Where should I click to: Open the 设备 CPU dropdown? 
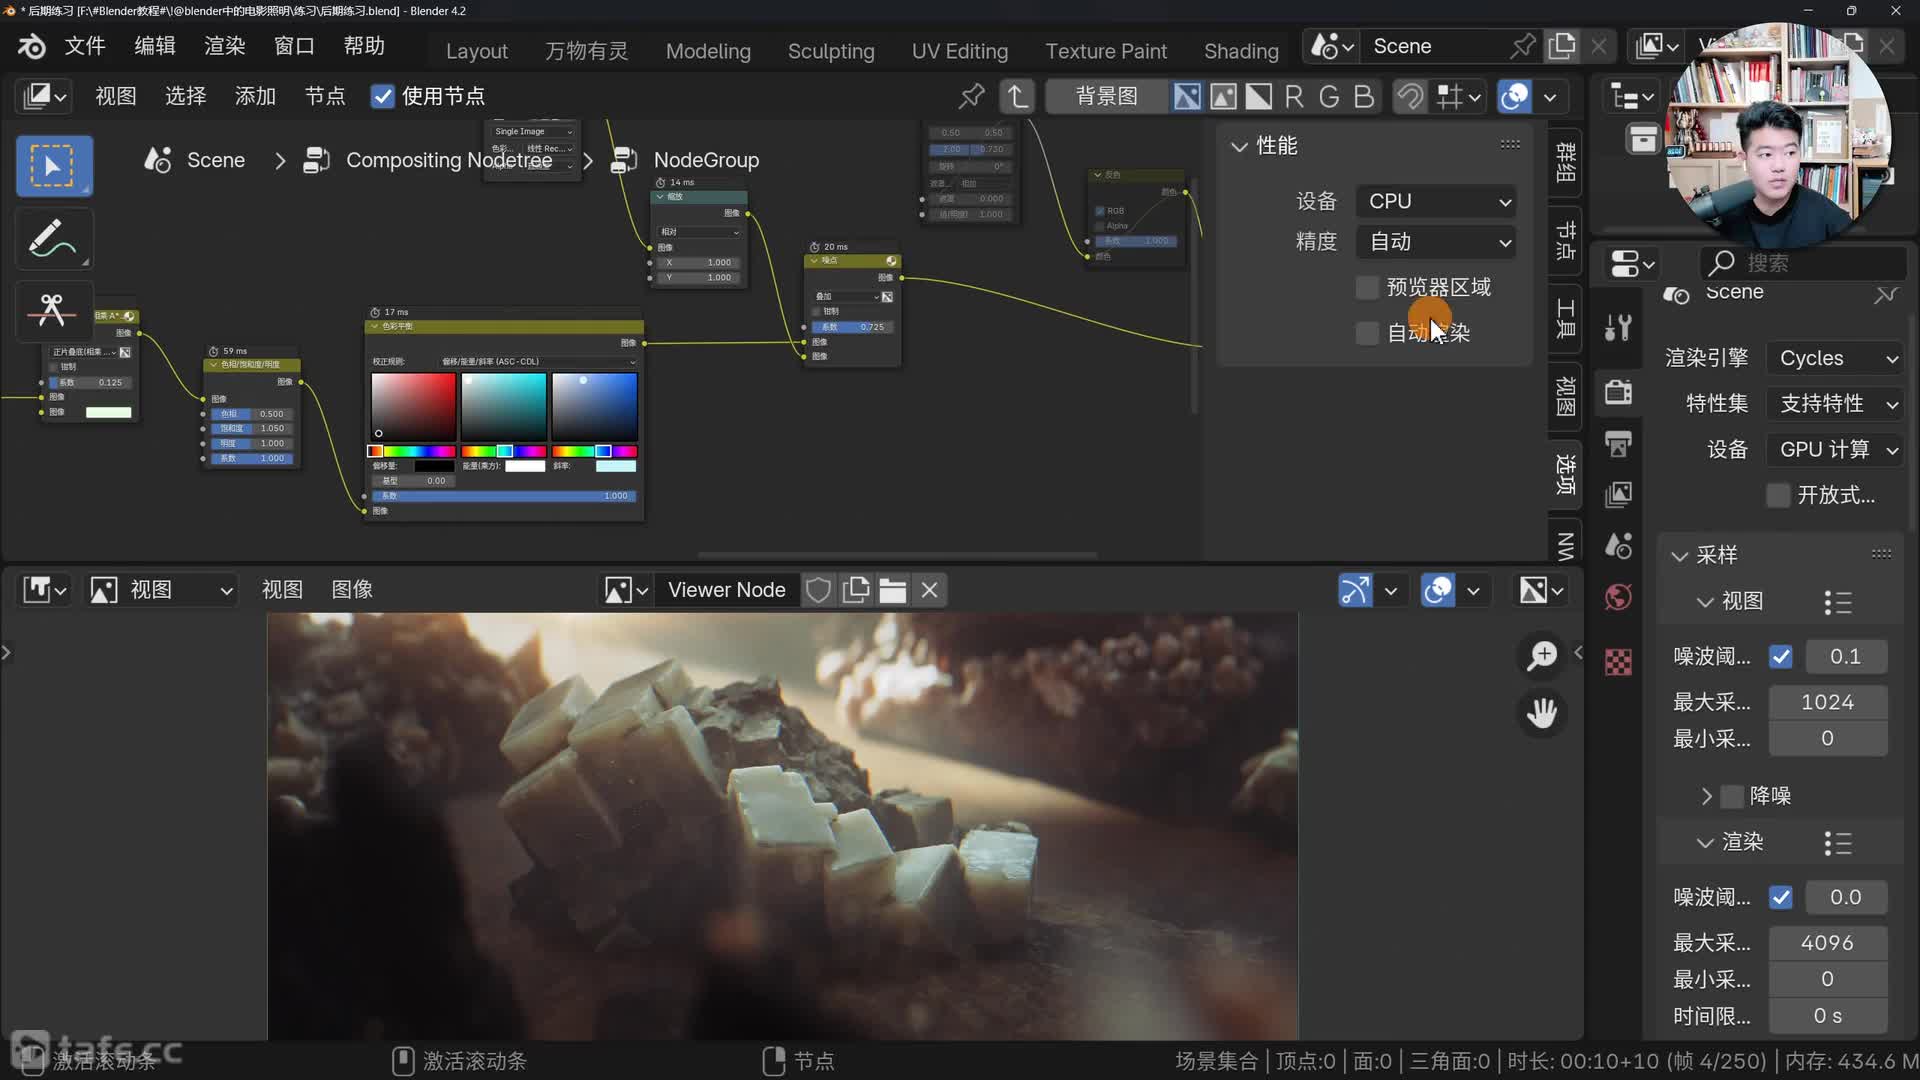tap(1435, 201)
